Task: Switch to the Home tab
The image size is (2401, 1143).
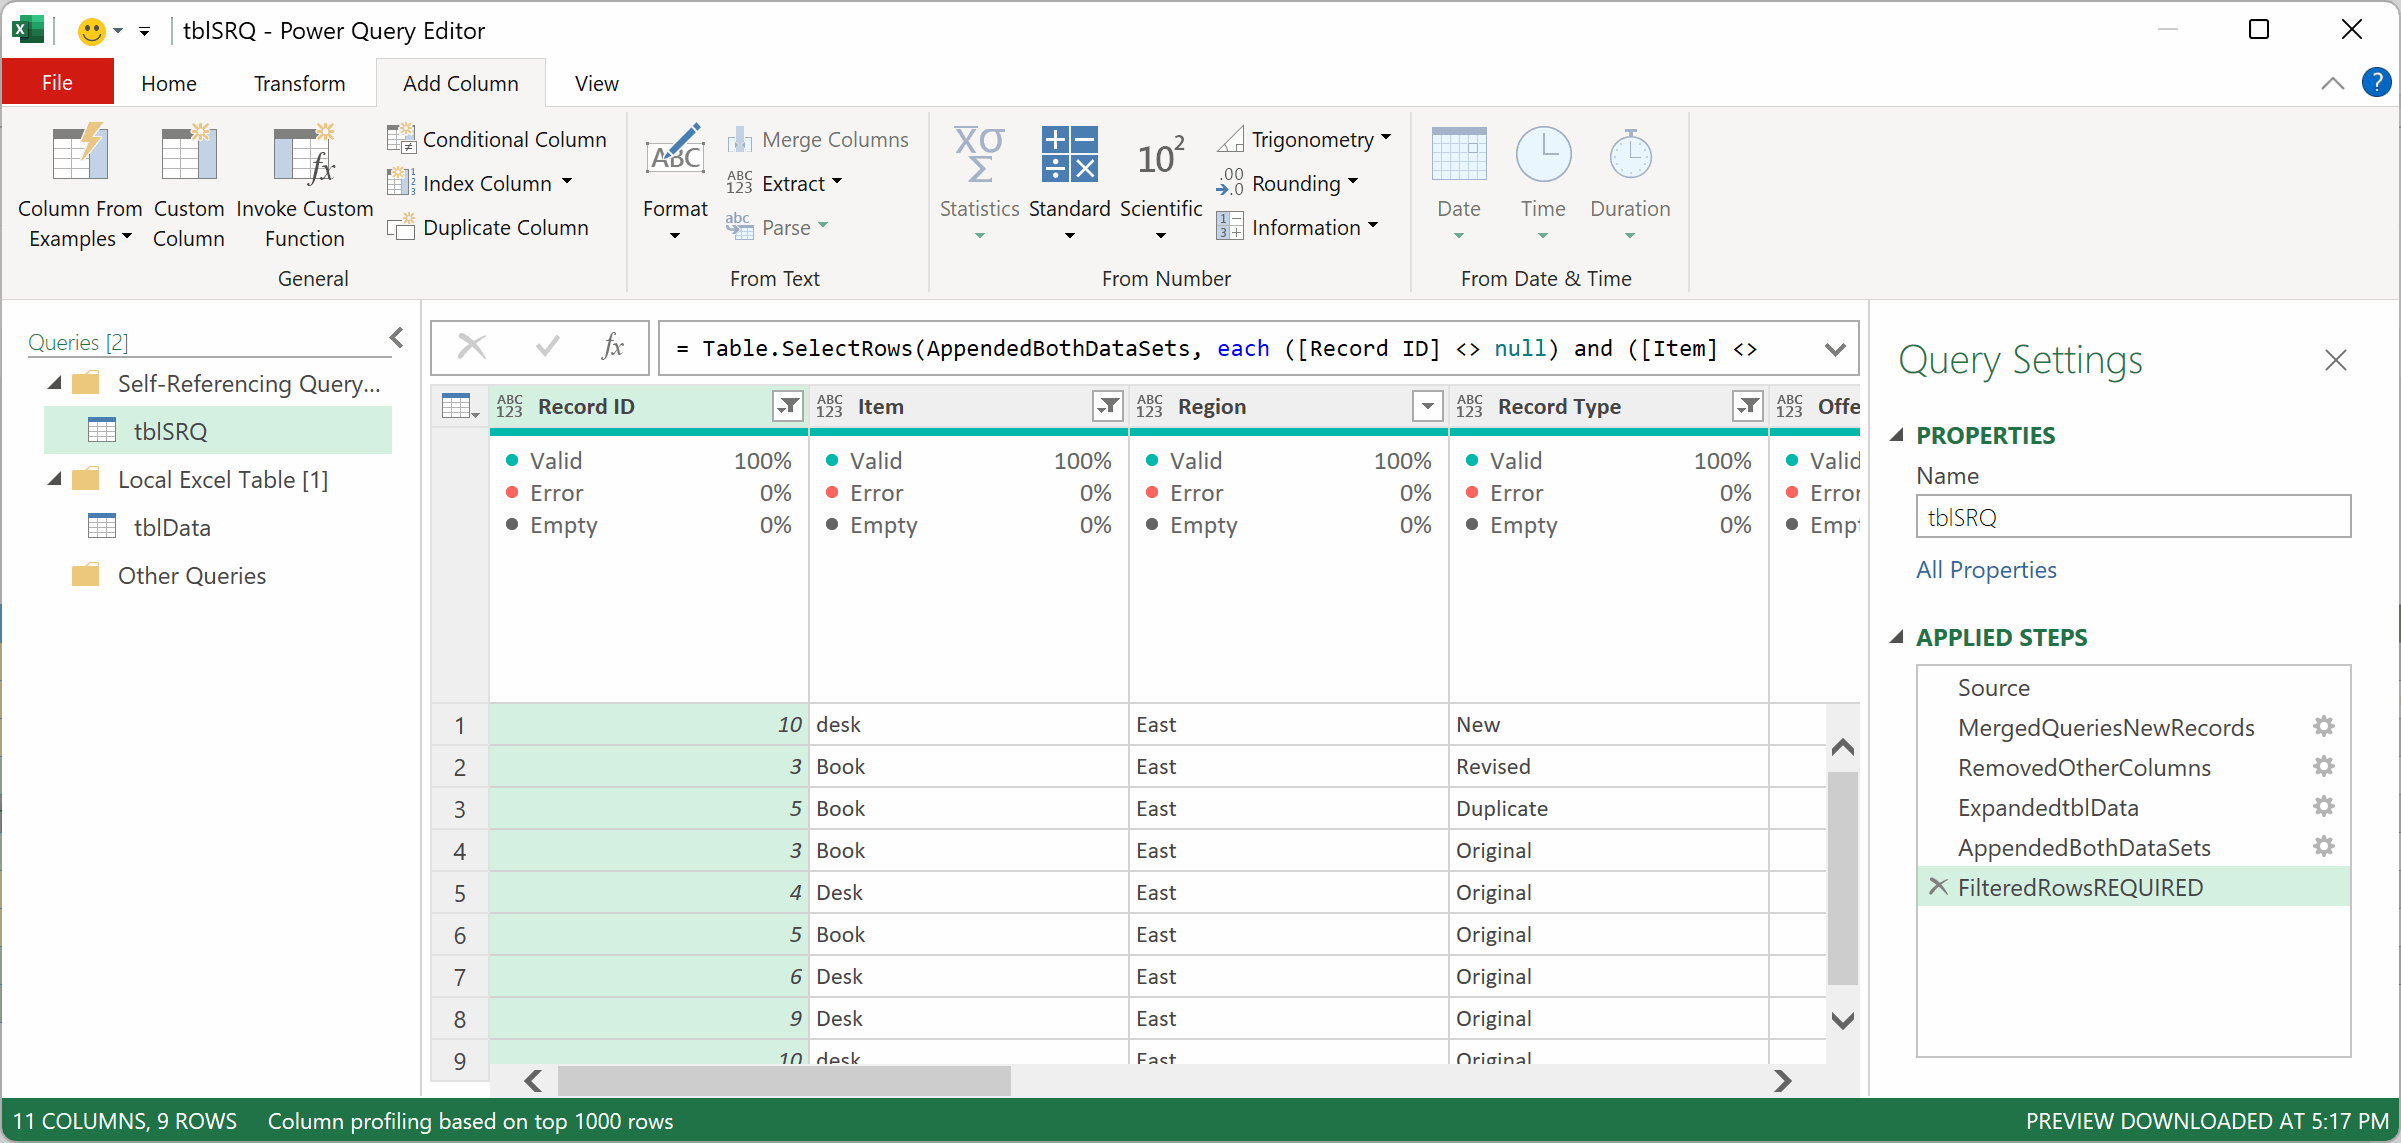Action: 168,83
